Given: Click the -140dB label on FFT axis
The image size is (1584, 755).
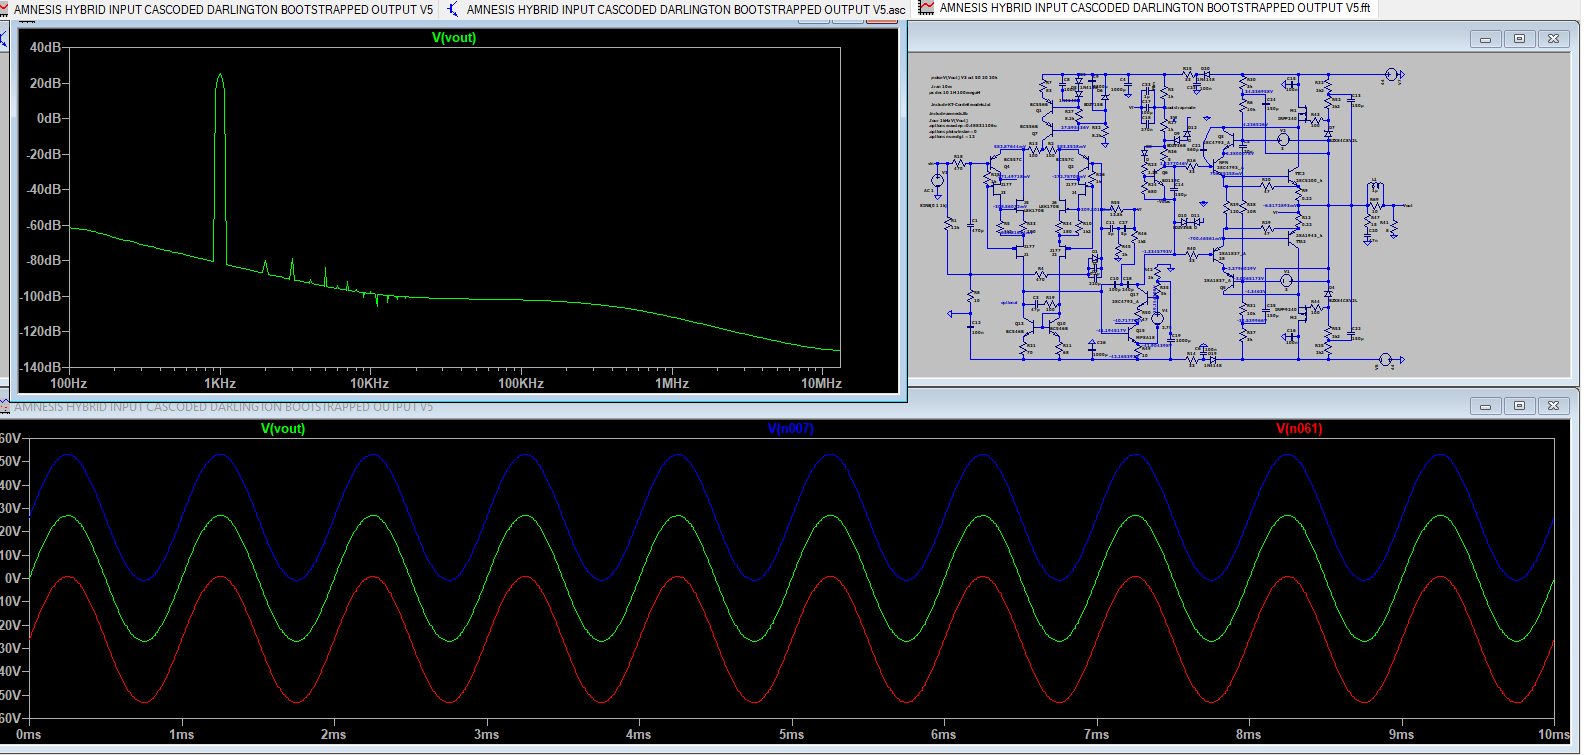Looking at the screenshot, I should [40, 367].
